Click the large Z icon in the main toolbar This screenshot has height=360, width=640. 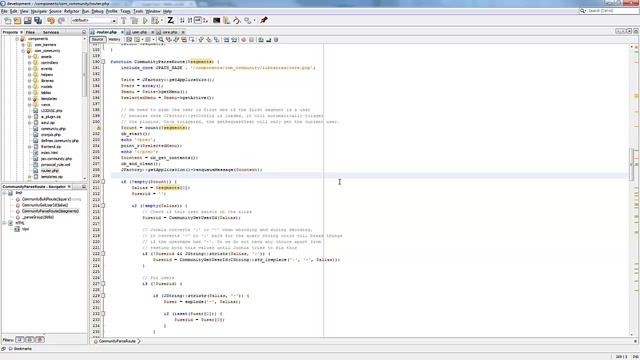point(171,20)
